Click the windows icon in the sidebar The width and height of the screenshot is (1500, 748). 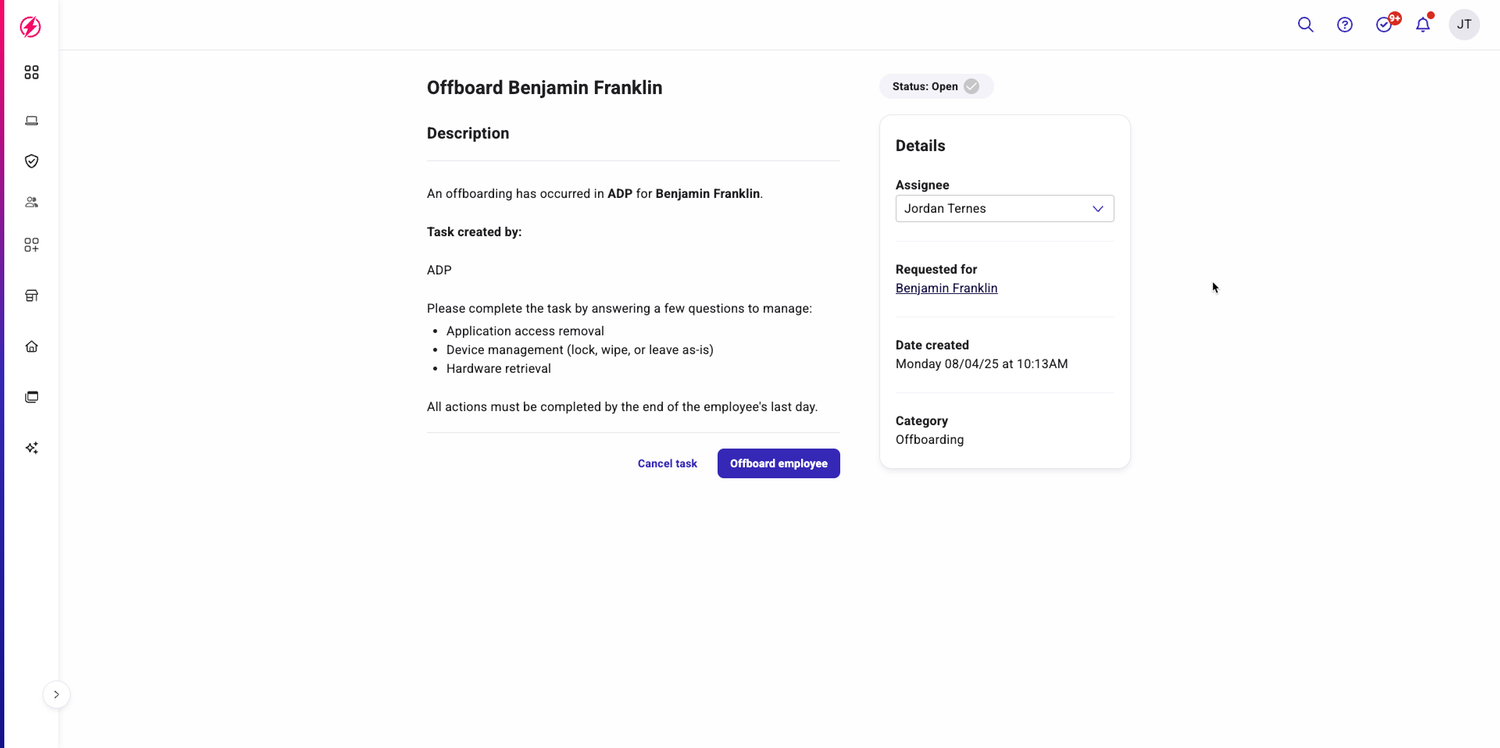tap(31, 396)
